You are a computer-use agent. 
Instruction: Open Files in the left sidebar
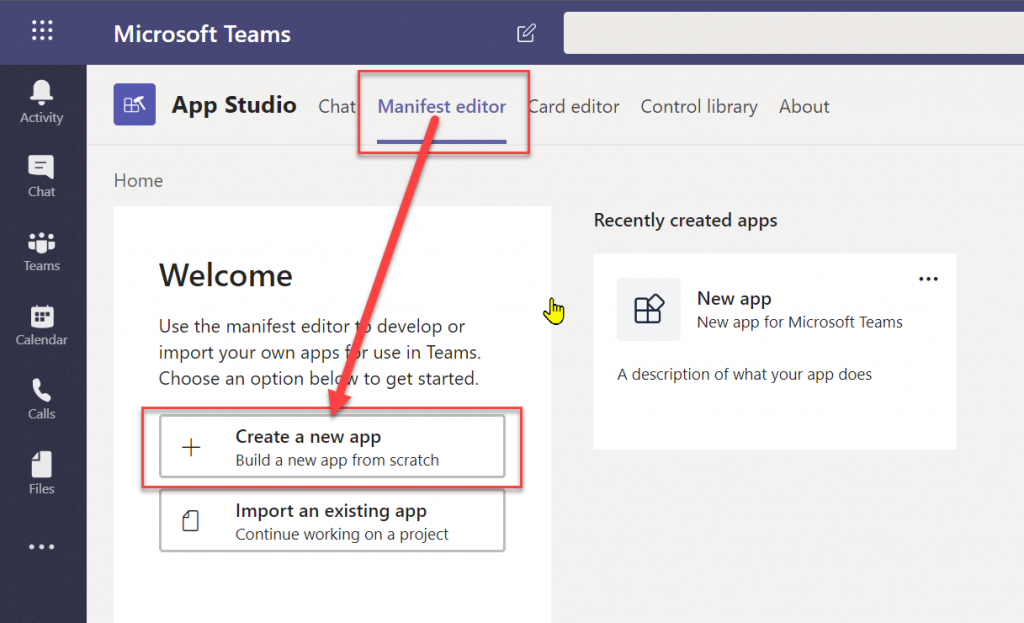pos(42,473)
